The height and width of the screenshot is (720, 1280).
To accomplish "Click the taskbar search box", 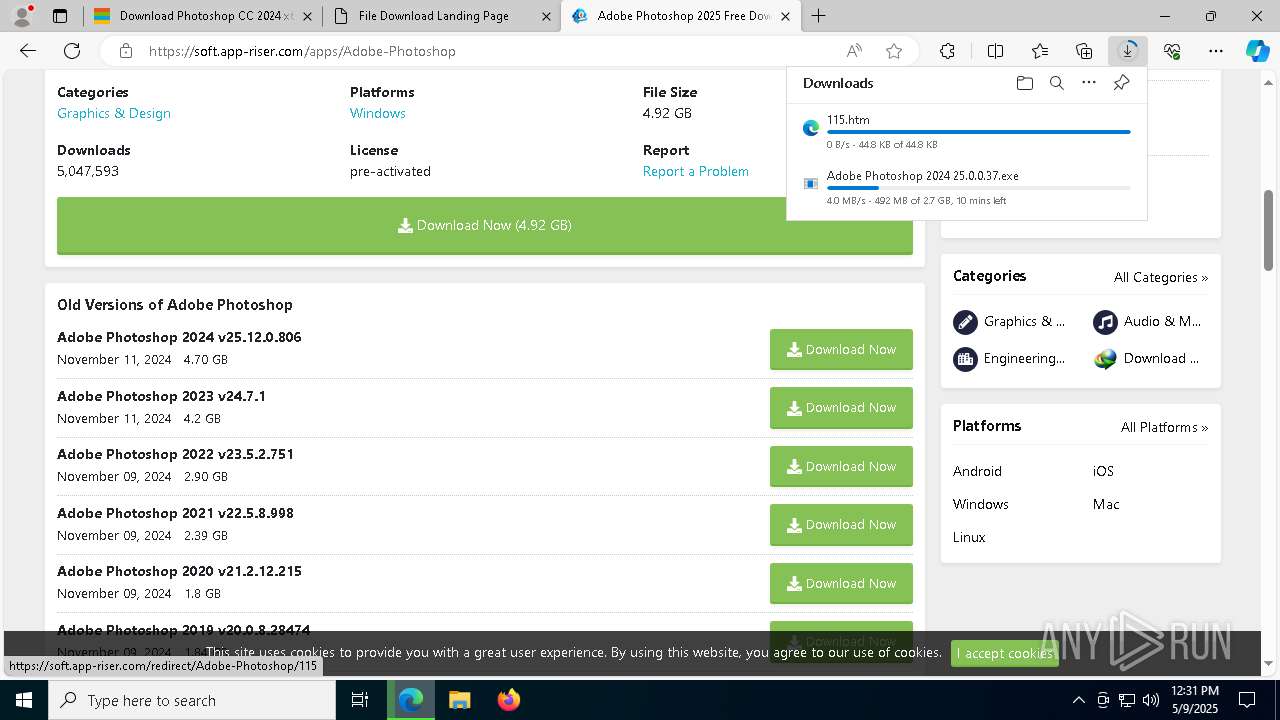I will pos(192,700).
